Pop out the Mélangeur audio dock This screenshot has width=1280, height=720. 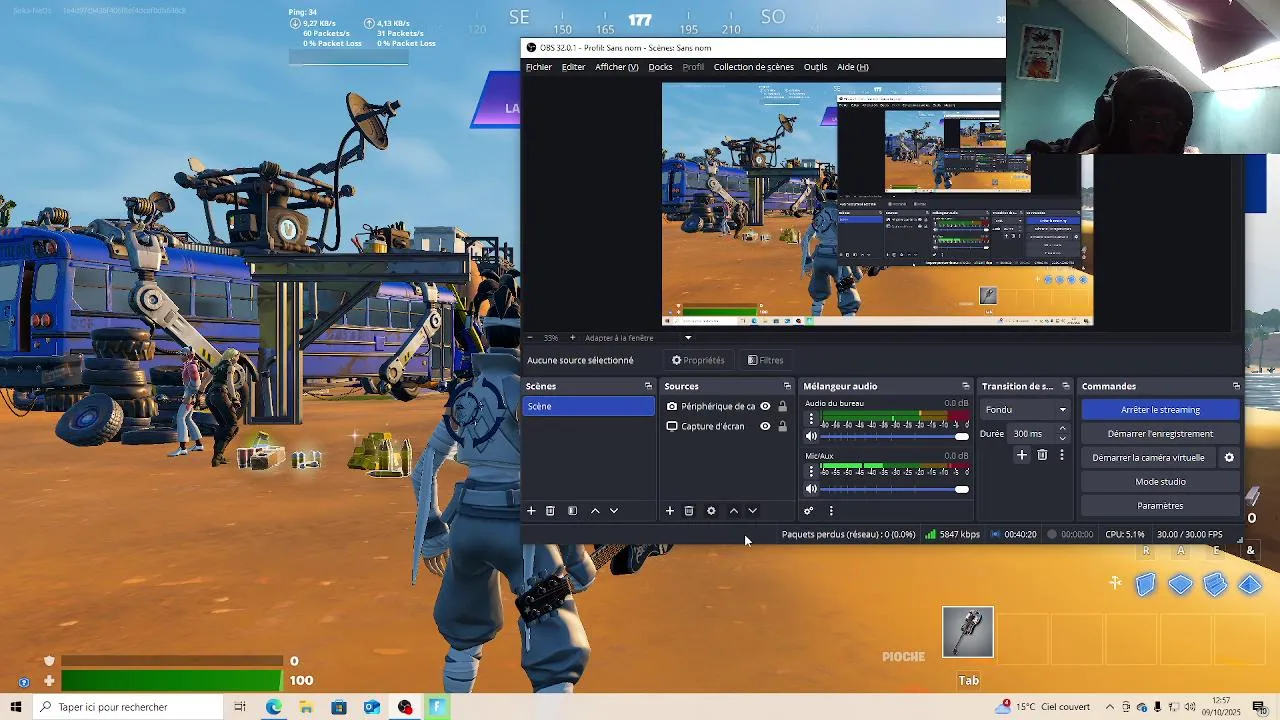point(965,386)
